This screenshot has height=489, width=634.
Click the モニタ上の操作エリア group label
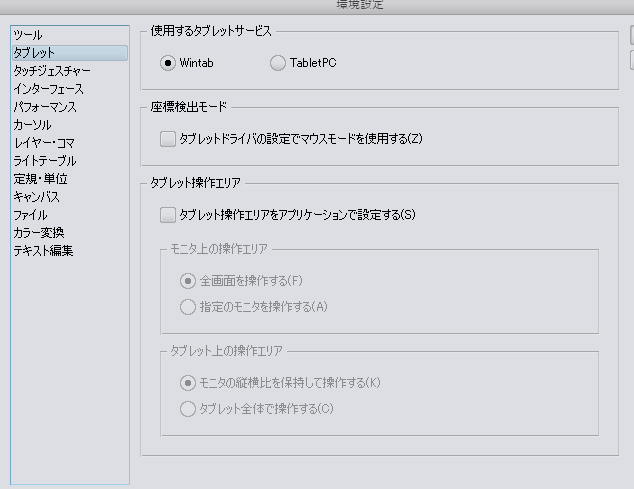point(219,249)
